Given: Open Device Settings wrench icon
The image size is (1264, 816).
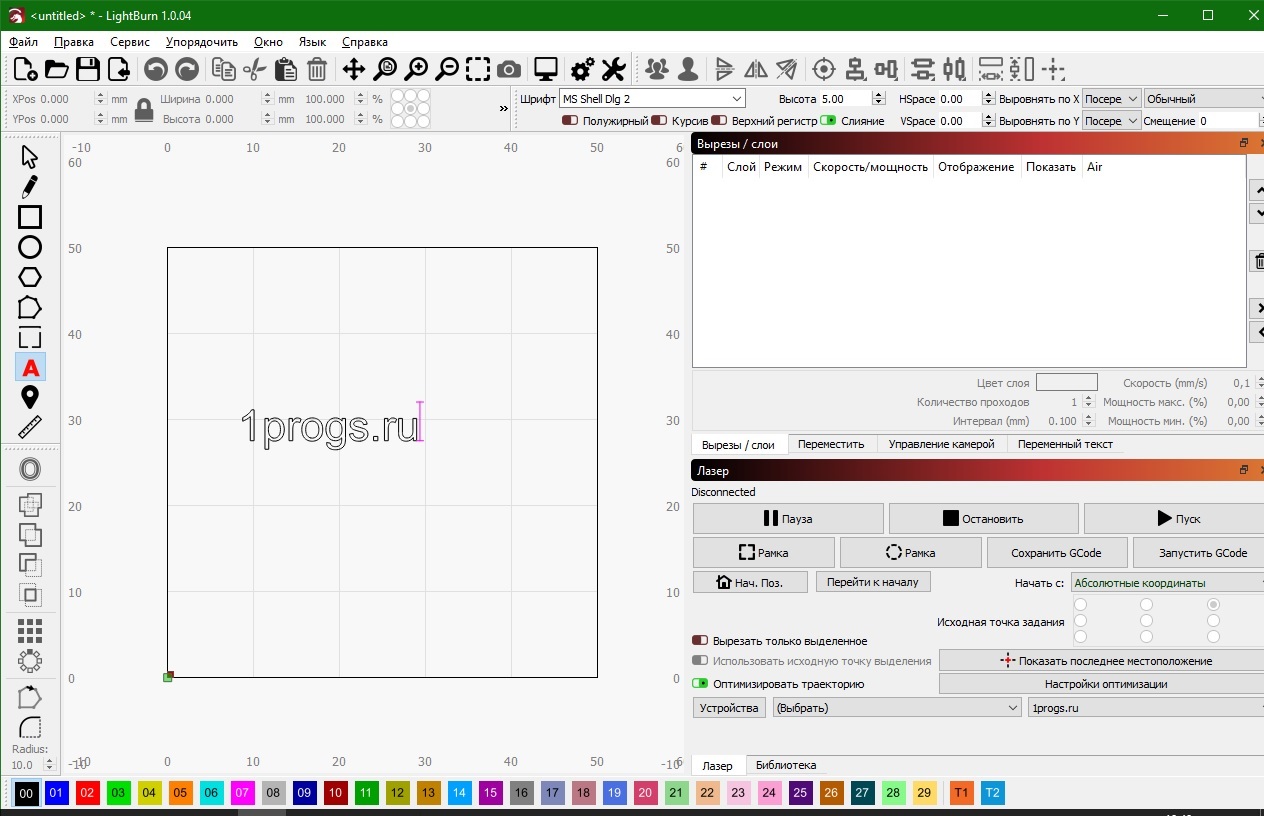Looking at the screenshot, I should [613, 69].
